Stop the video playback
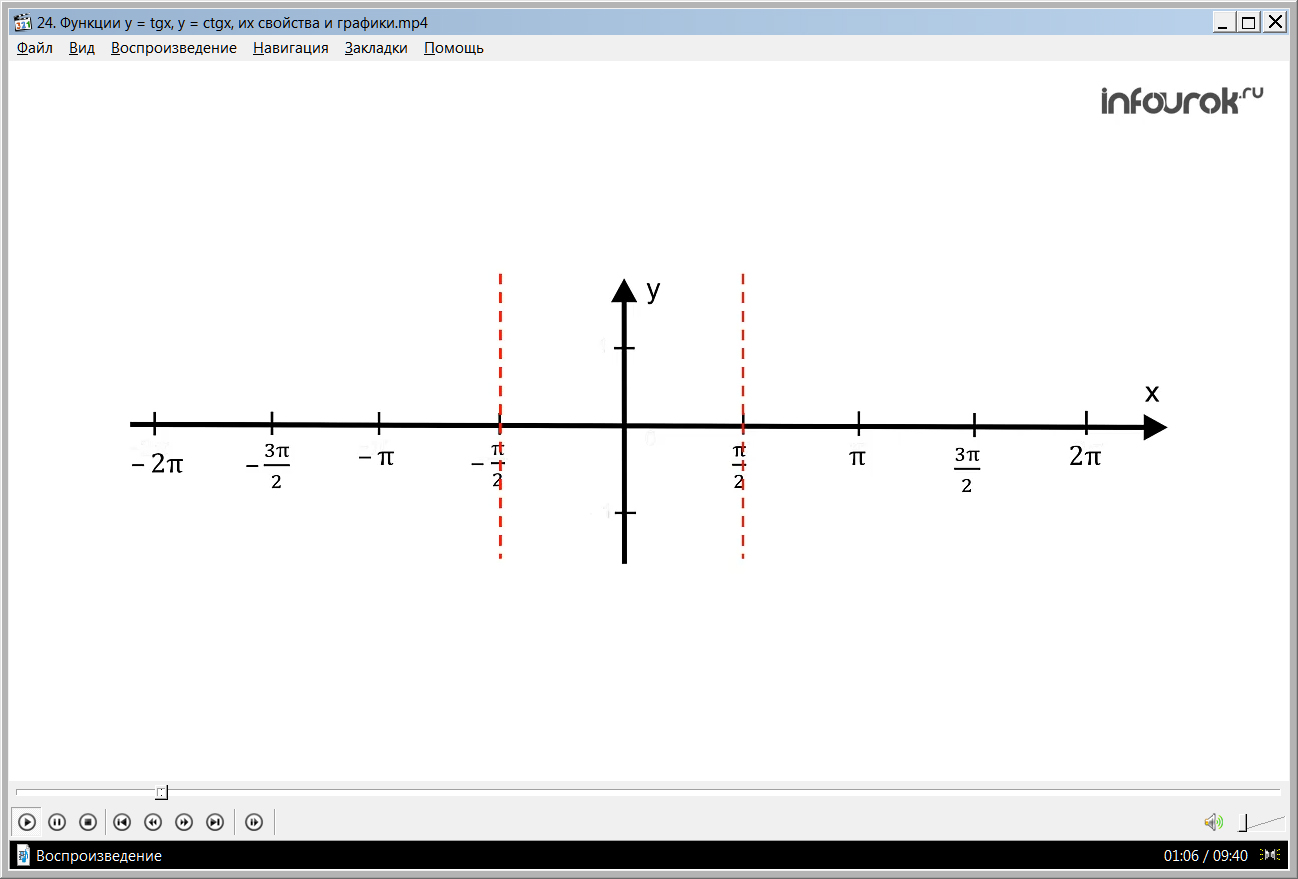Image resolution: width=1298 pixels, height=879 pixels. pyautogui.click(x=88, y=822)
